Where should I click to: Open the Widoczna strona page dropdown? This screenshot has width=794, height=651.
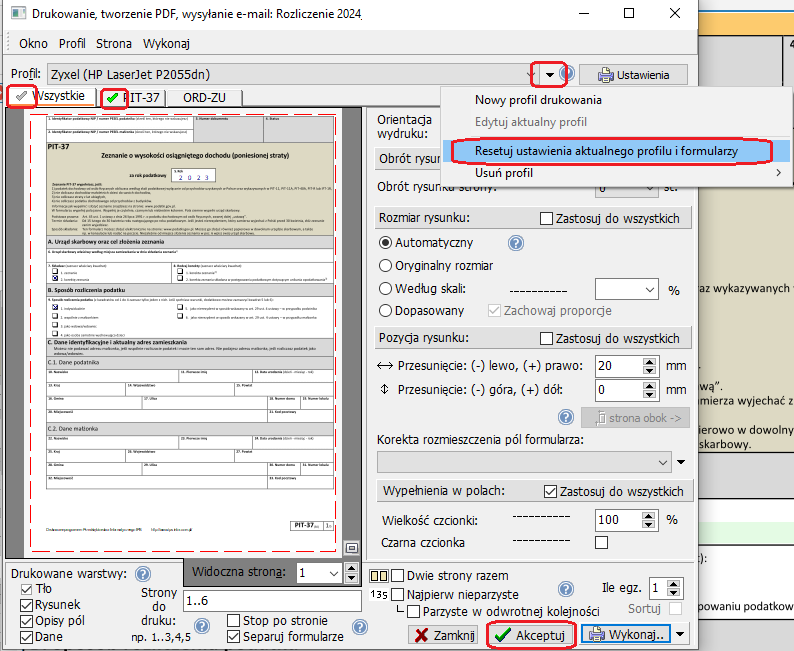click(332, 573)
